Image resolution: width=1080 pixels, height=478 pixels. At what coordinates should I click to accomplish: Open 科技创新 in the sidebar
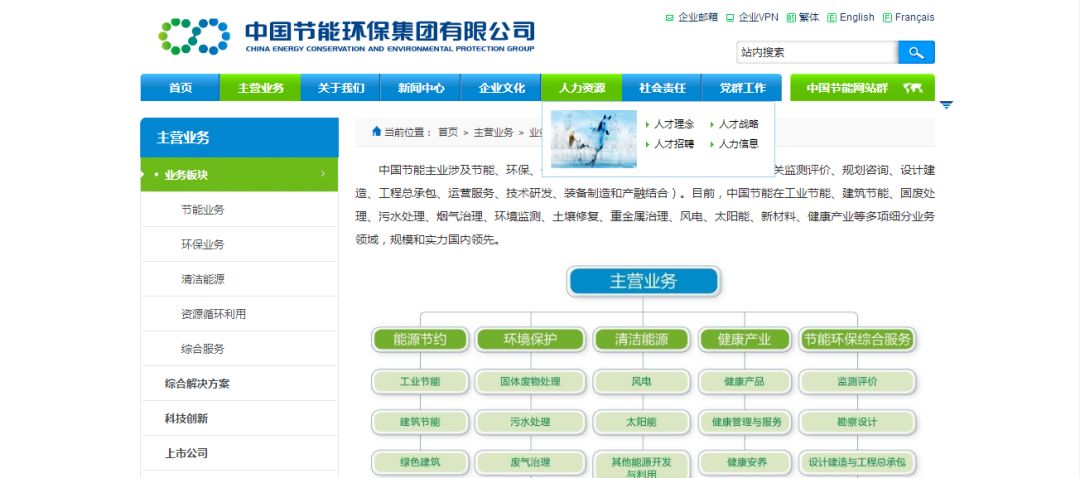(186, 419)
